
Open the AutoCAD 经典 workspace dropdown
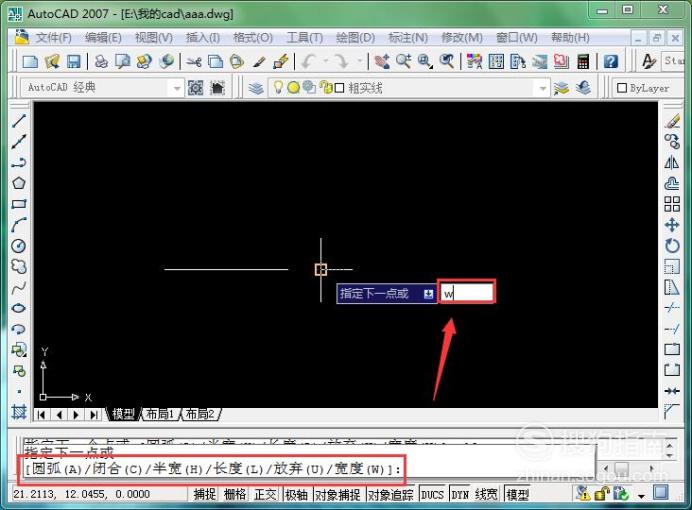[x=177, y=88]
